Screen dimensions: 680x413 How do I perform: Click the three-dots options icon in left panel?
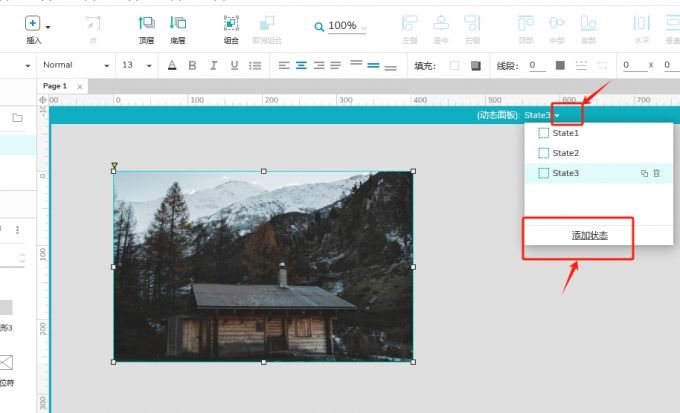(17, 229)
